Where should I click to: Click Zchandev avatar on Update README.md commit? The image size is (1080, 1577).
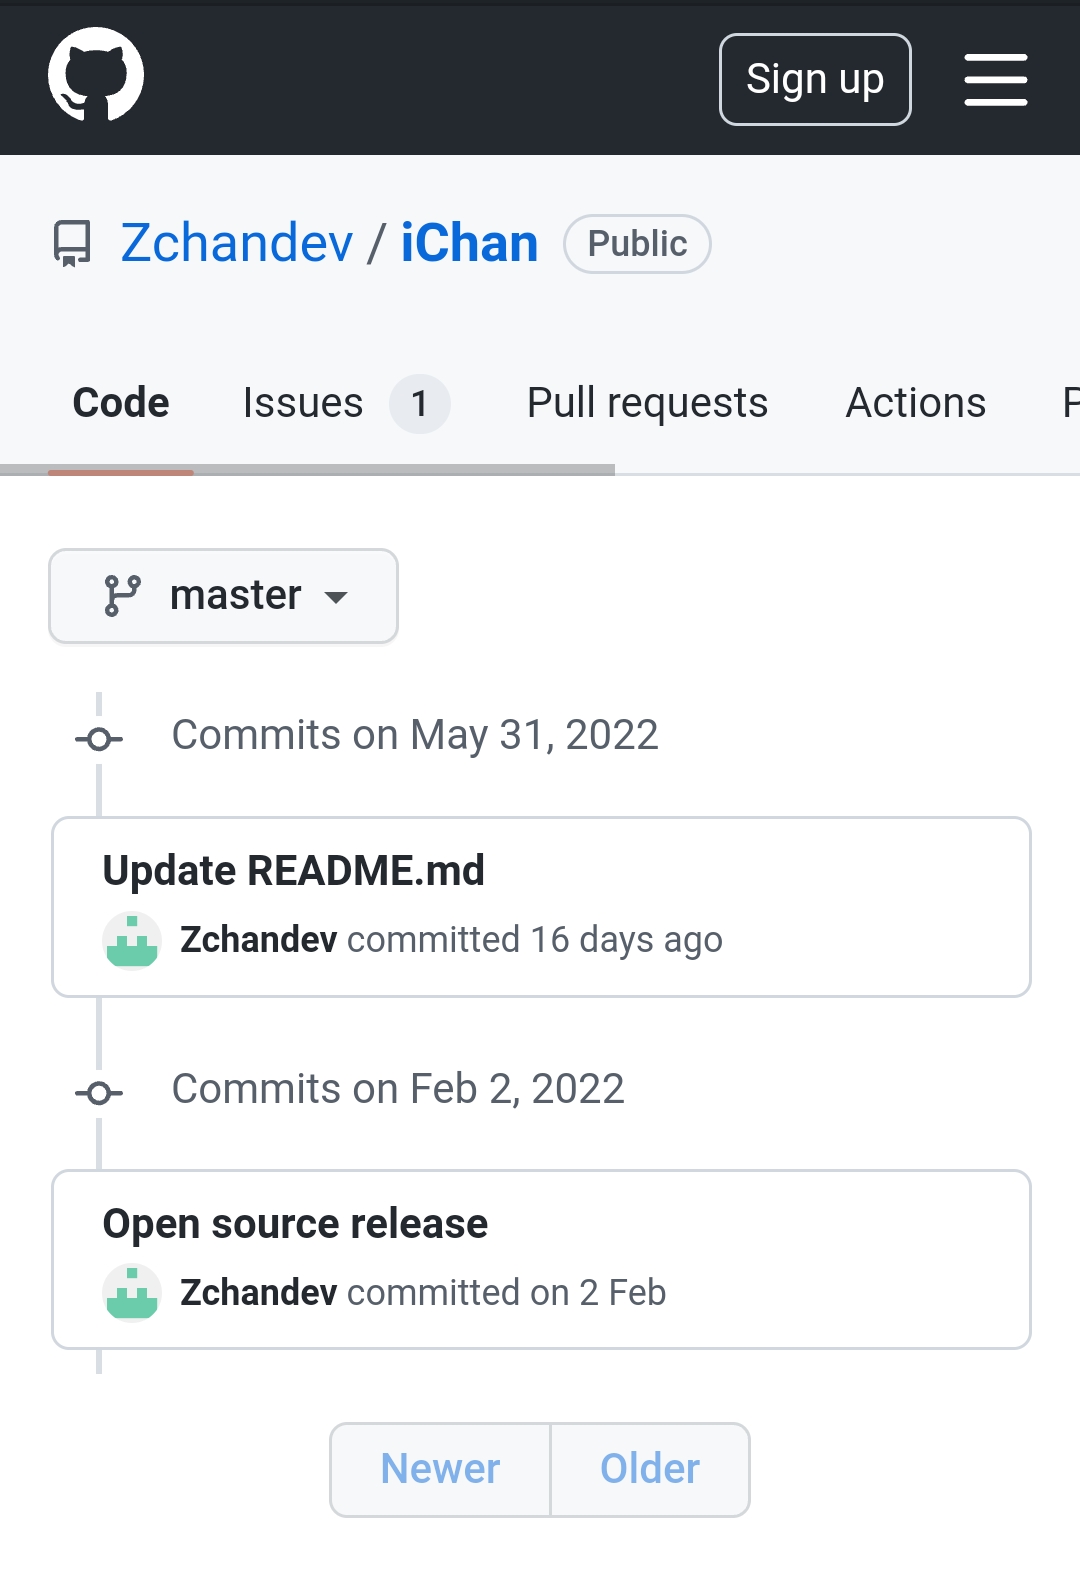(x=131, y=940)
